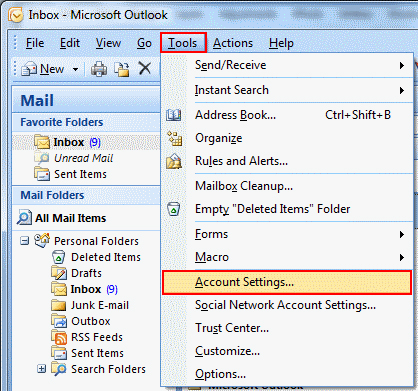Open the Actions menu
This screenshot has width=418, height=391.
click(233, 43)
